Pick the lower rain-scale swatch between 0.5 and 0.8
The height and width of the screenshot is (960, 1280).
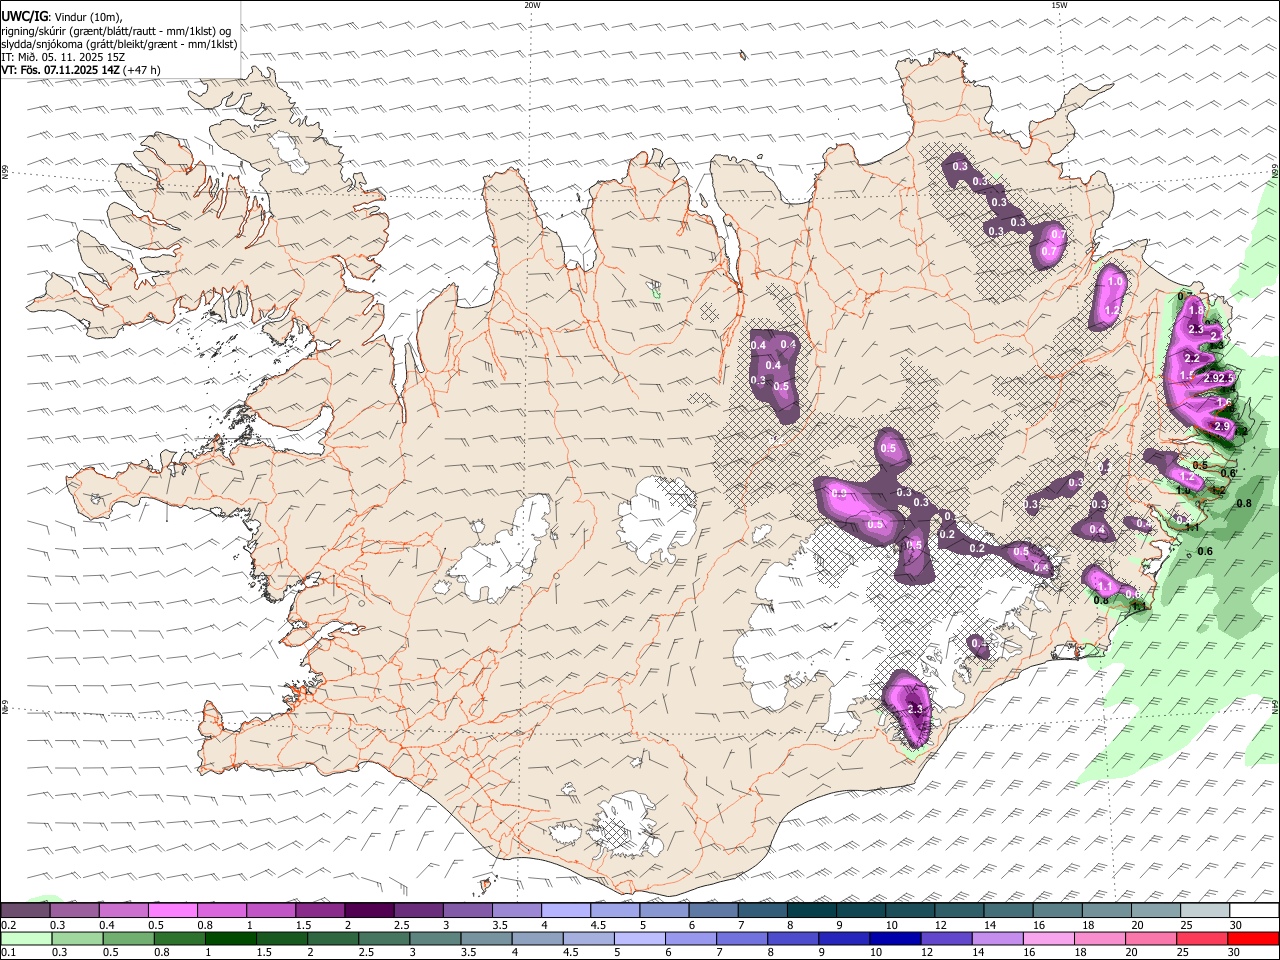coord(127,938)
